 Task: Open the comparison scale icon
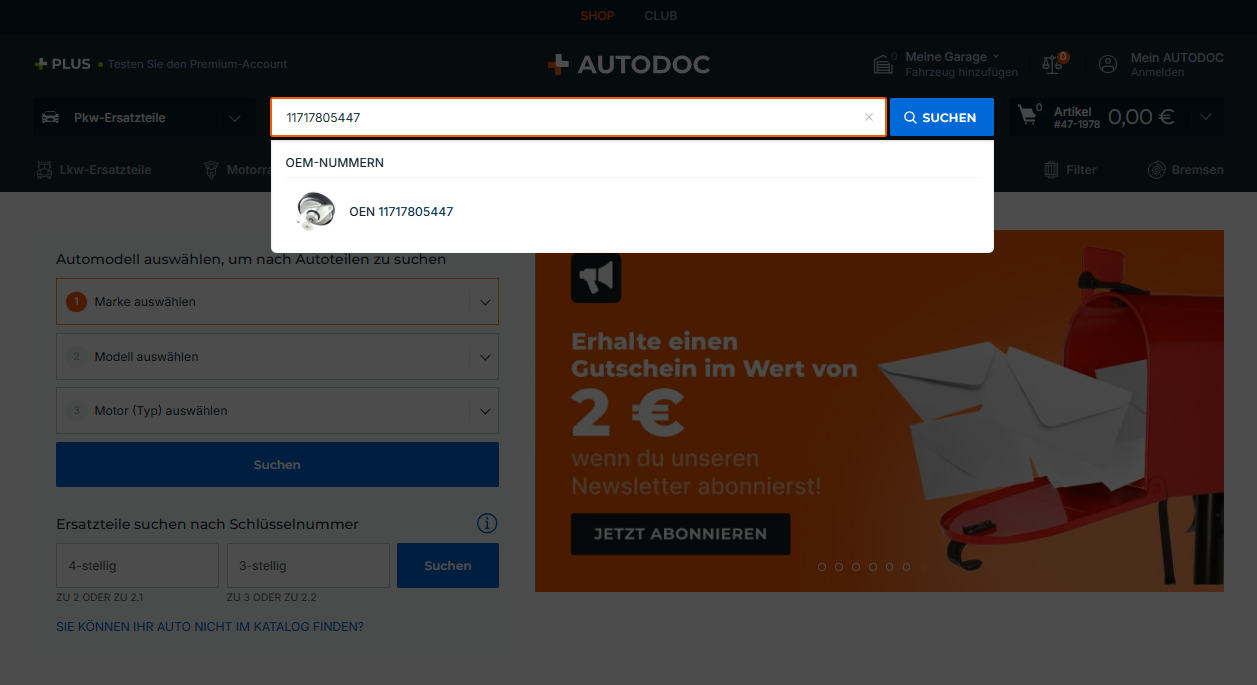[x=1052, y=64]
